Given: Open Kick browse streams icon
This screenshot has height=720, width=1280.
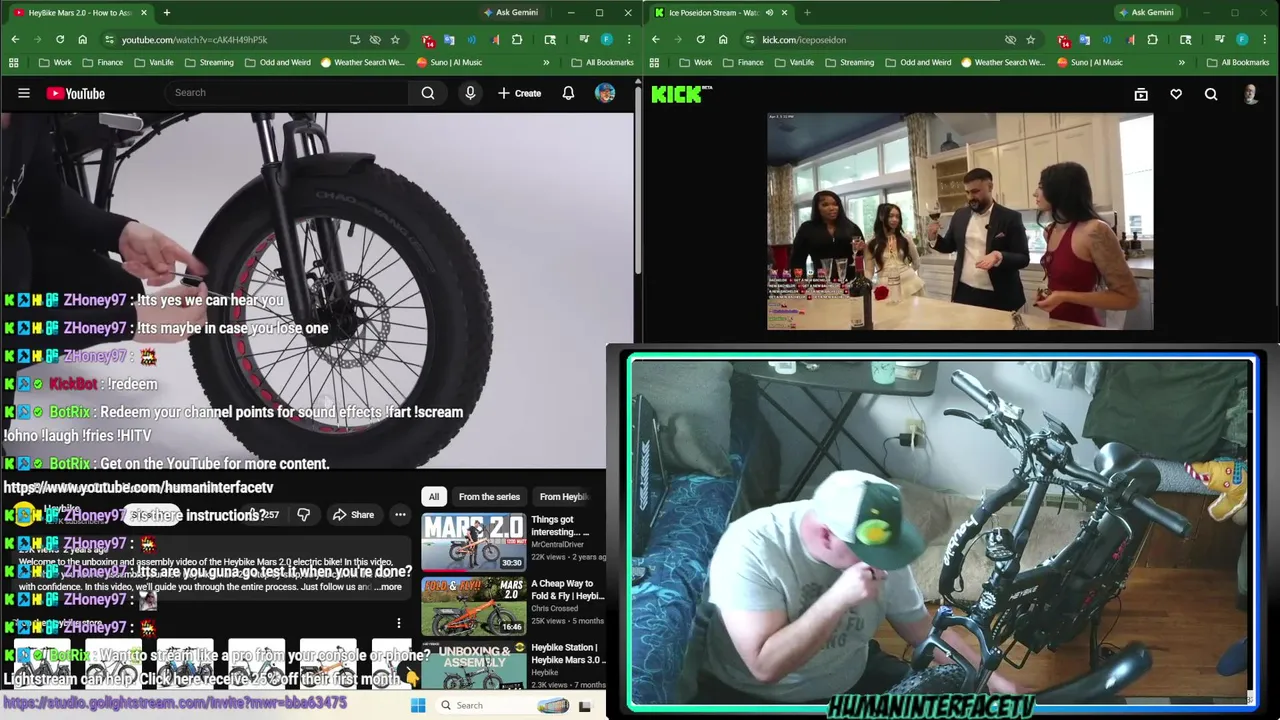Looking at the screenshot, I should pyautogui.click(x=1141, y=94).
